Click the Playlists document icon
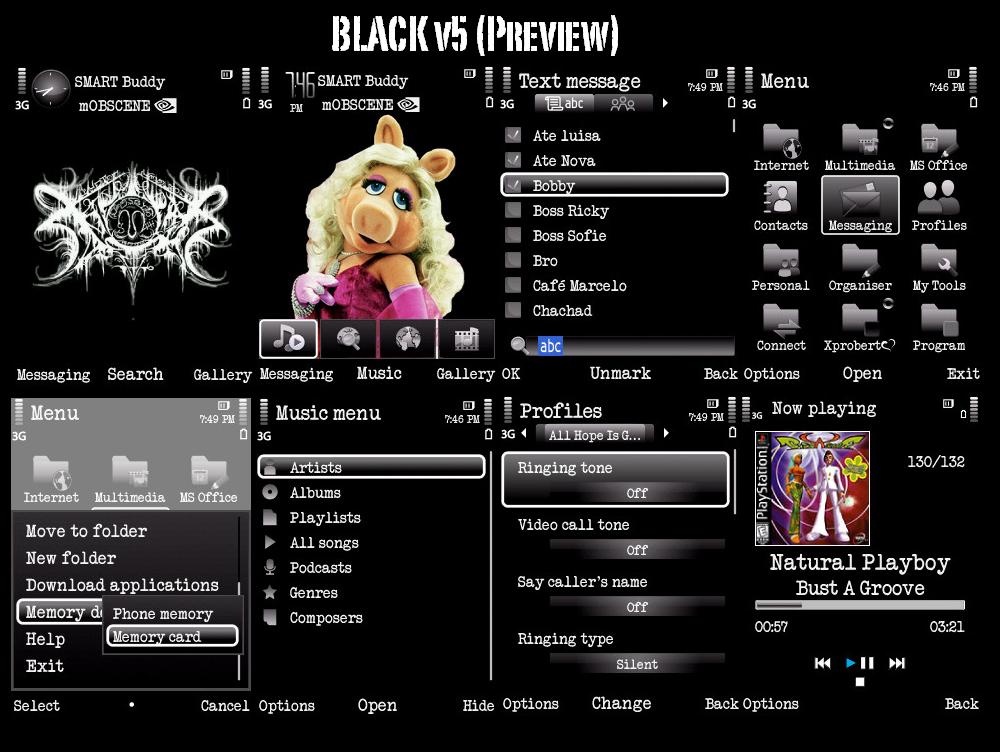 click(270, 517)
